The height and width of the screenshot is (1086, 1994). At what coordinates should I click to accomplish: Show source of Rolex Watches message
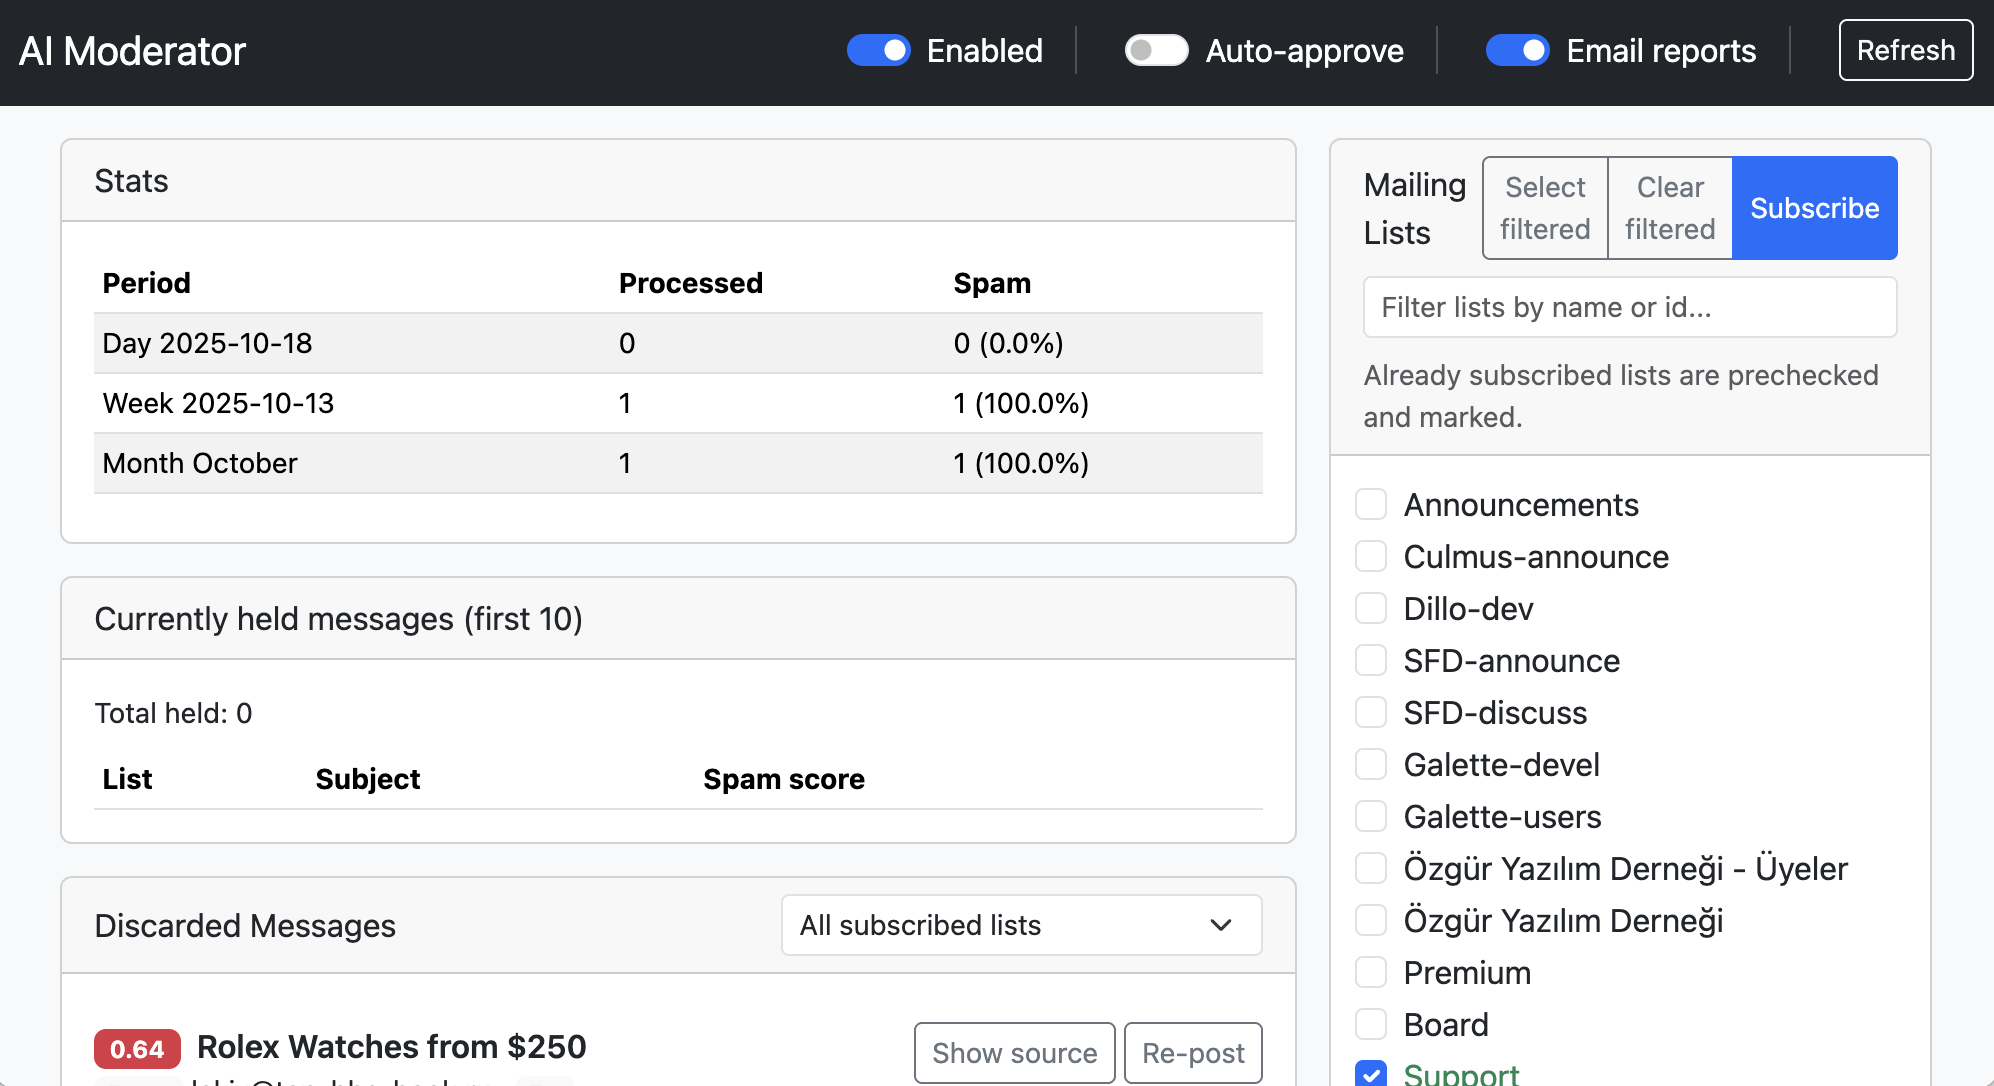[x=1014, y=1052]
